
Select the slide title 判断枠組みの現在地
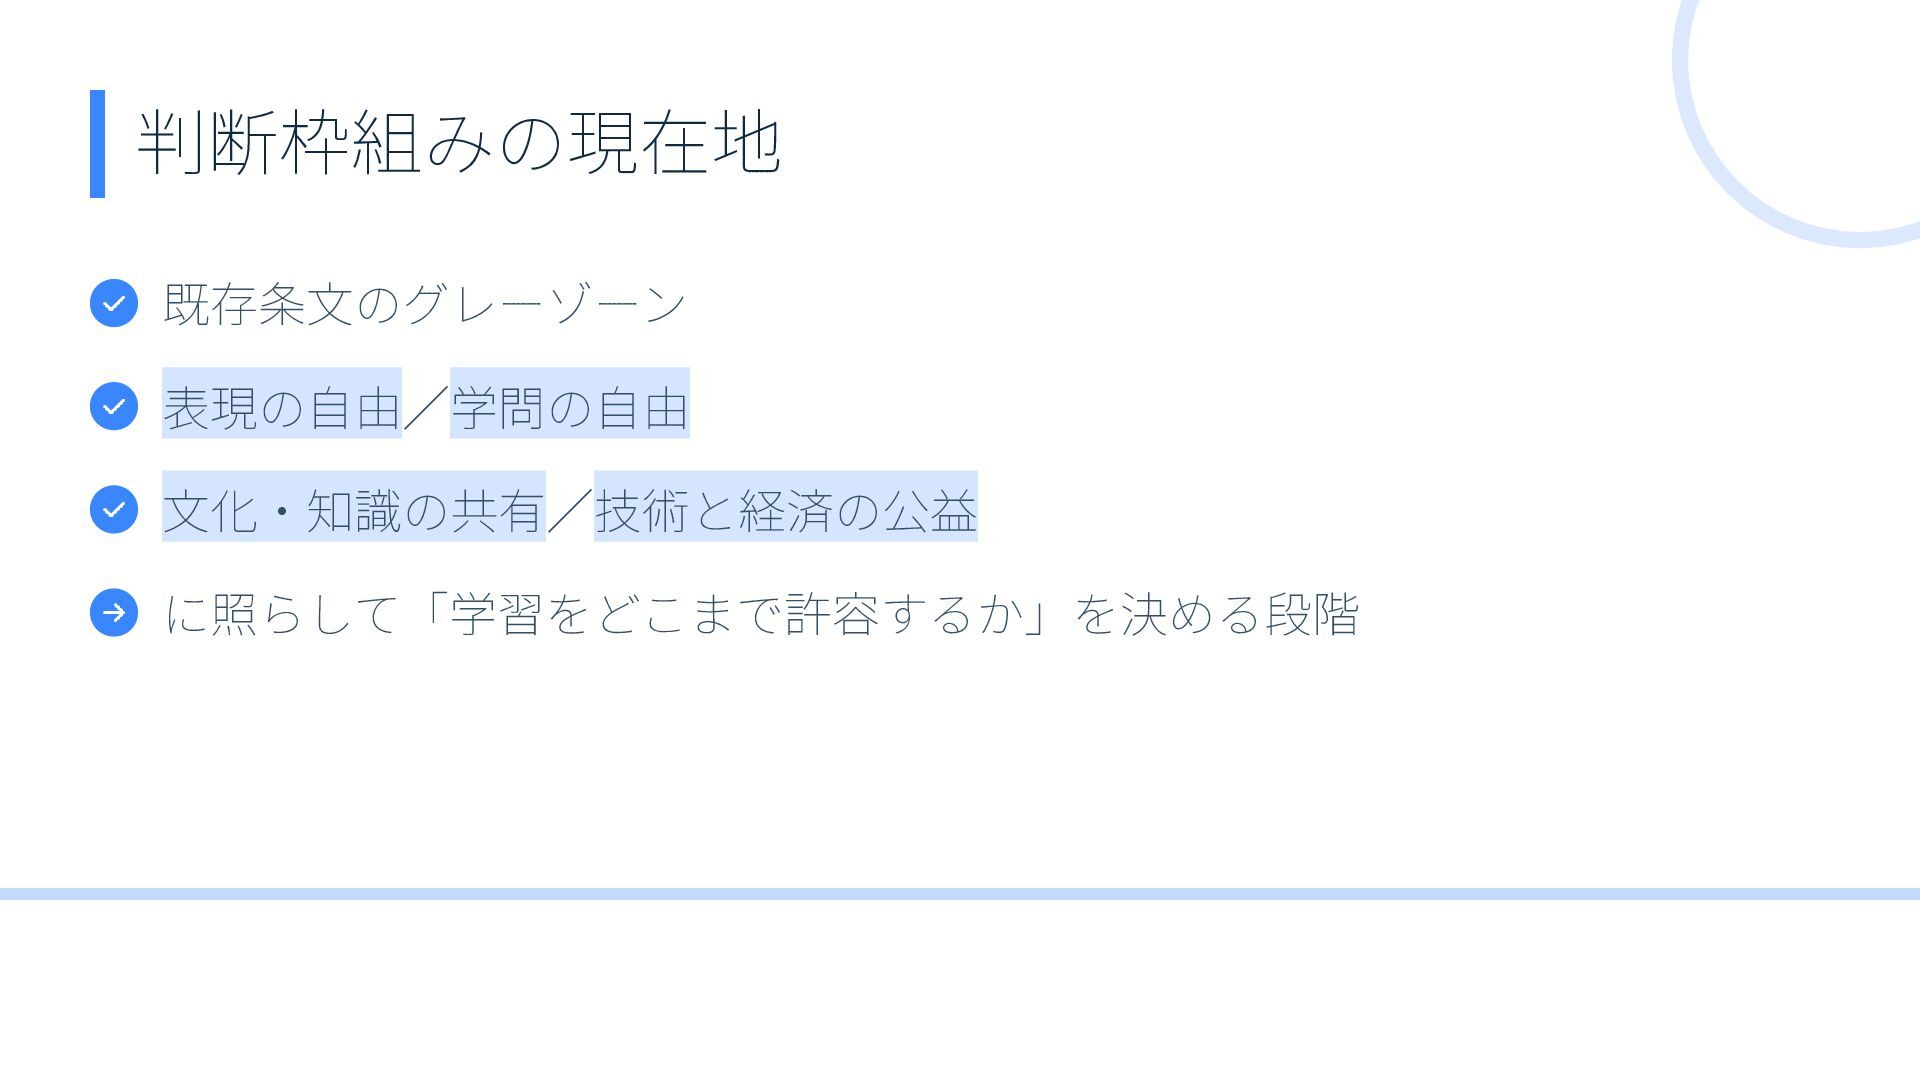[x=458, y=143]
